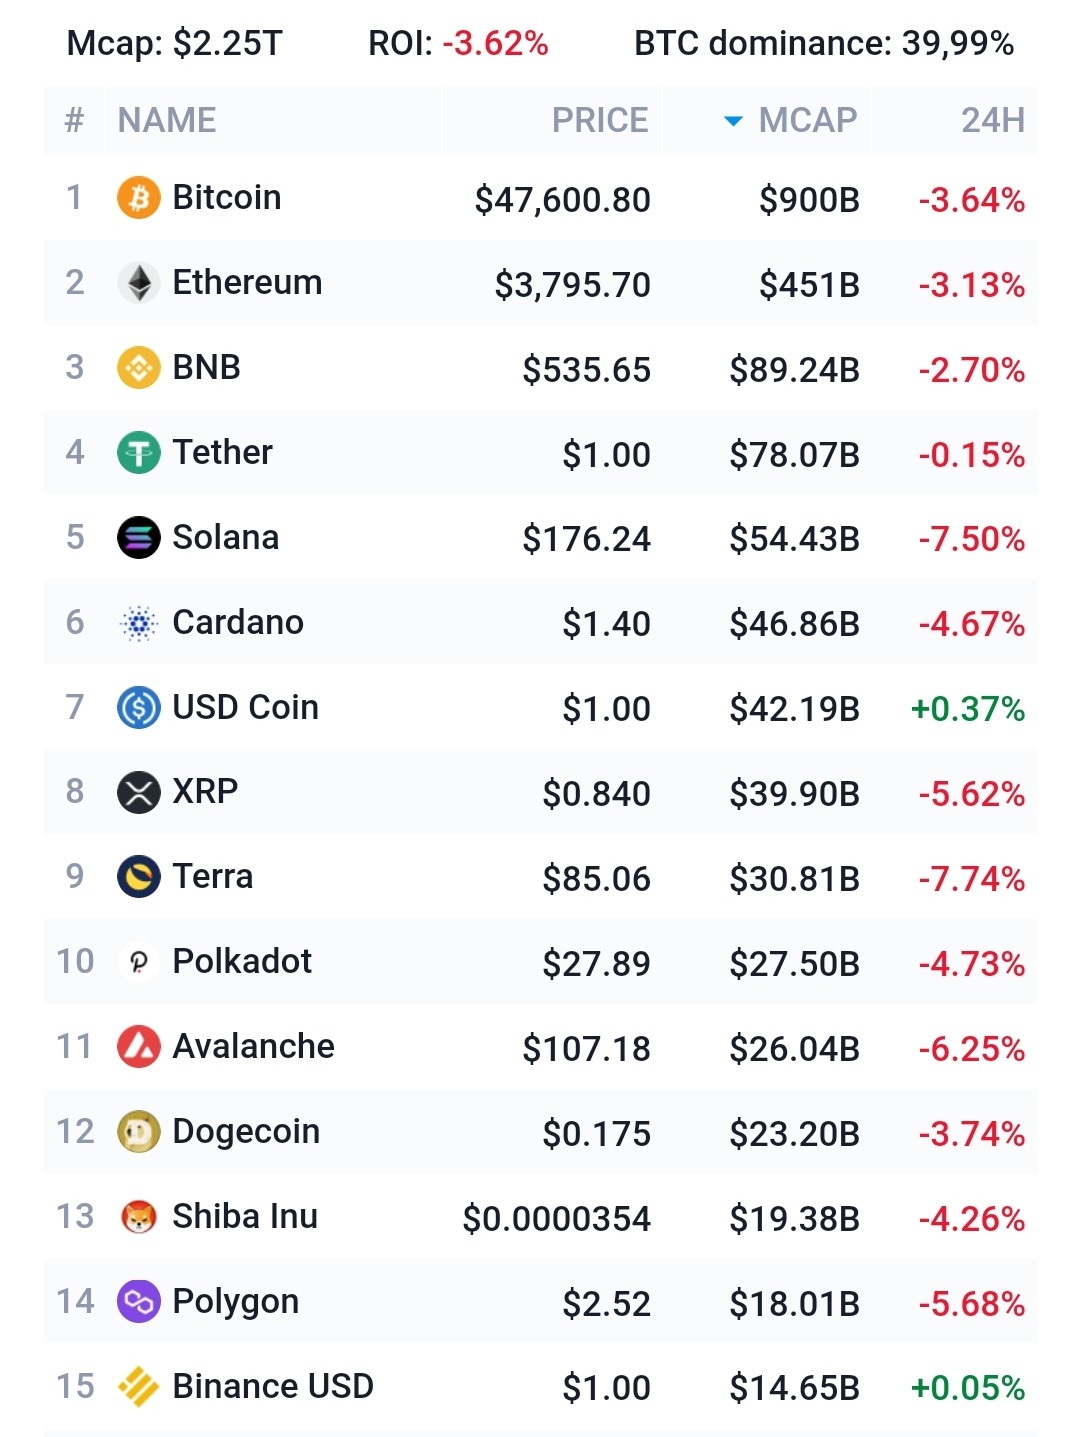Click the MCAP sort arrow
1080x1437 pixels.
(733, 121)
